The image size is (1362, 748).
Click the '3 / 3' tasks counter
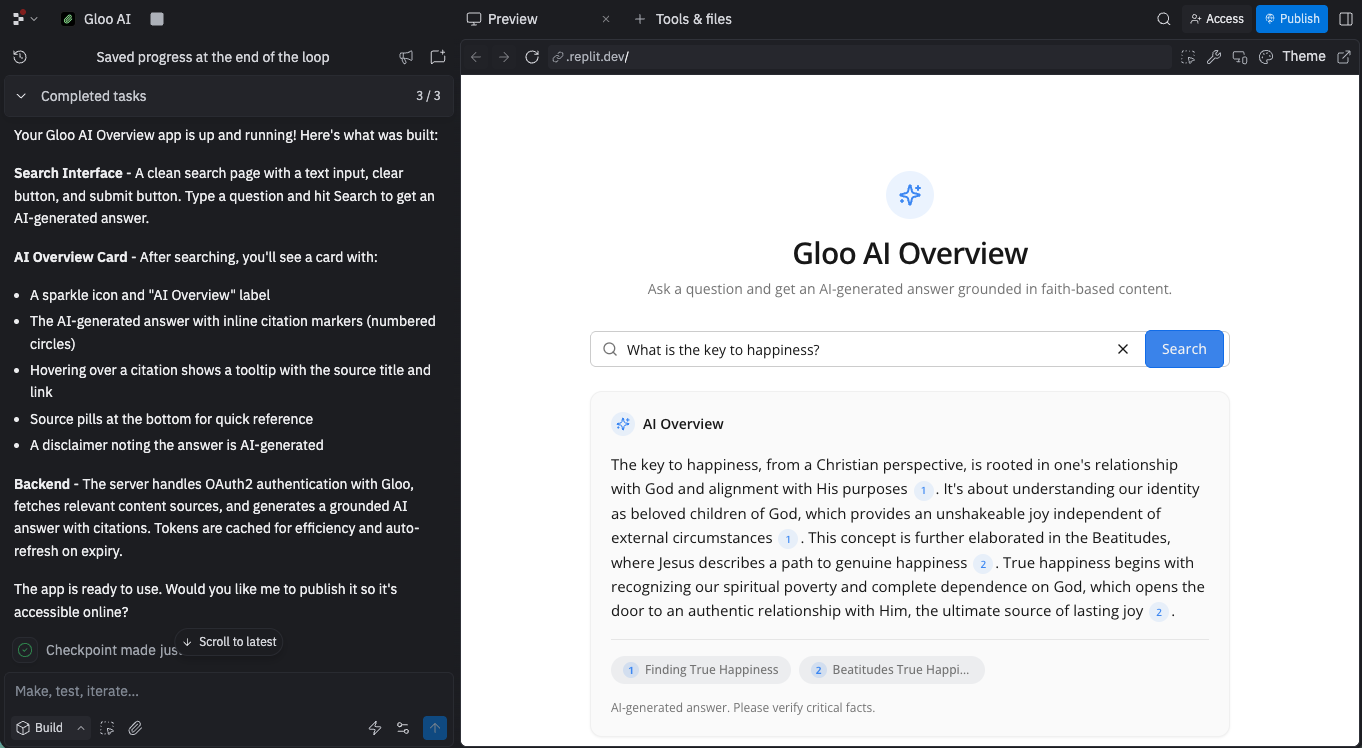[x=428, y=96]
